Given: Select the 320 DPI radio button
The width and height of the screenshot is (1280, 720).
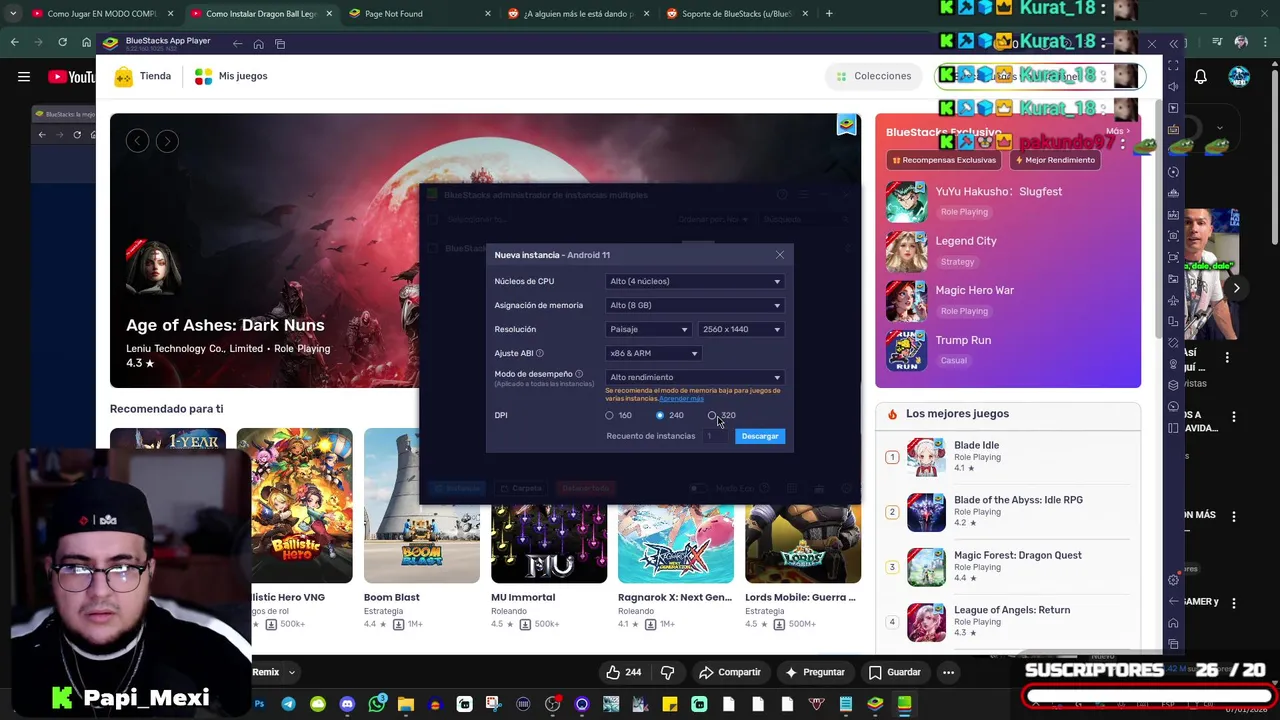Looking at the screenshot, I should point(712,415).
